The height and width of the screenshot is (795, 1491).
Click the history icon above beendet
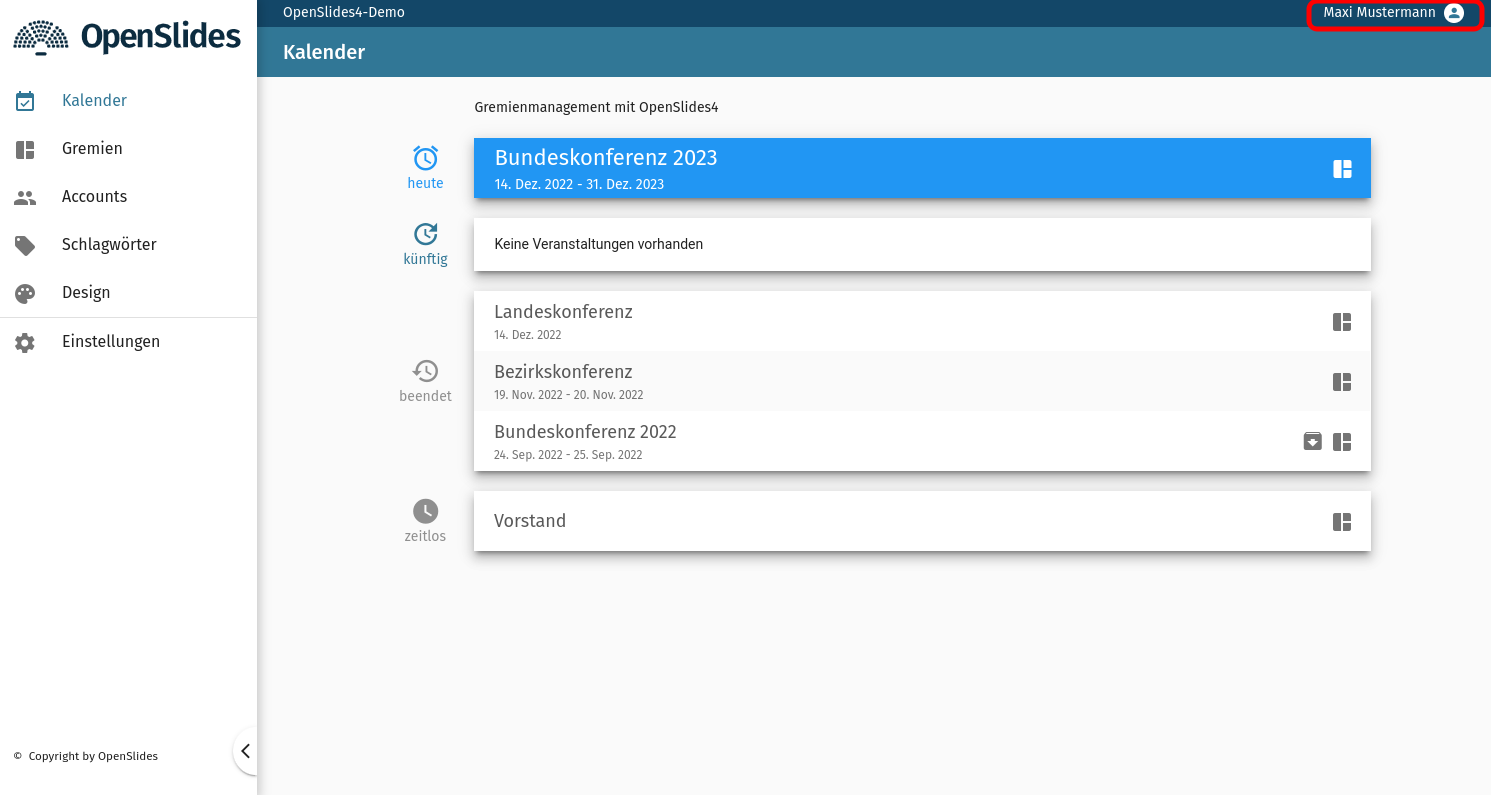pyautogui.click(x=426, y=371)
